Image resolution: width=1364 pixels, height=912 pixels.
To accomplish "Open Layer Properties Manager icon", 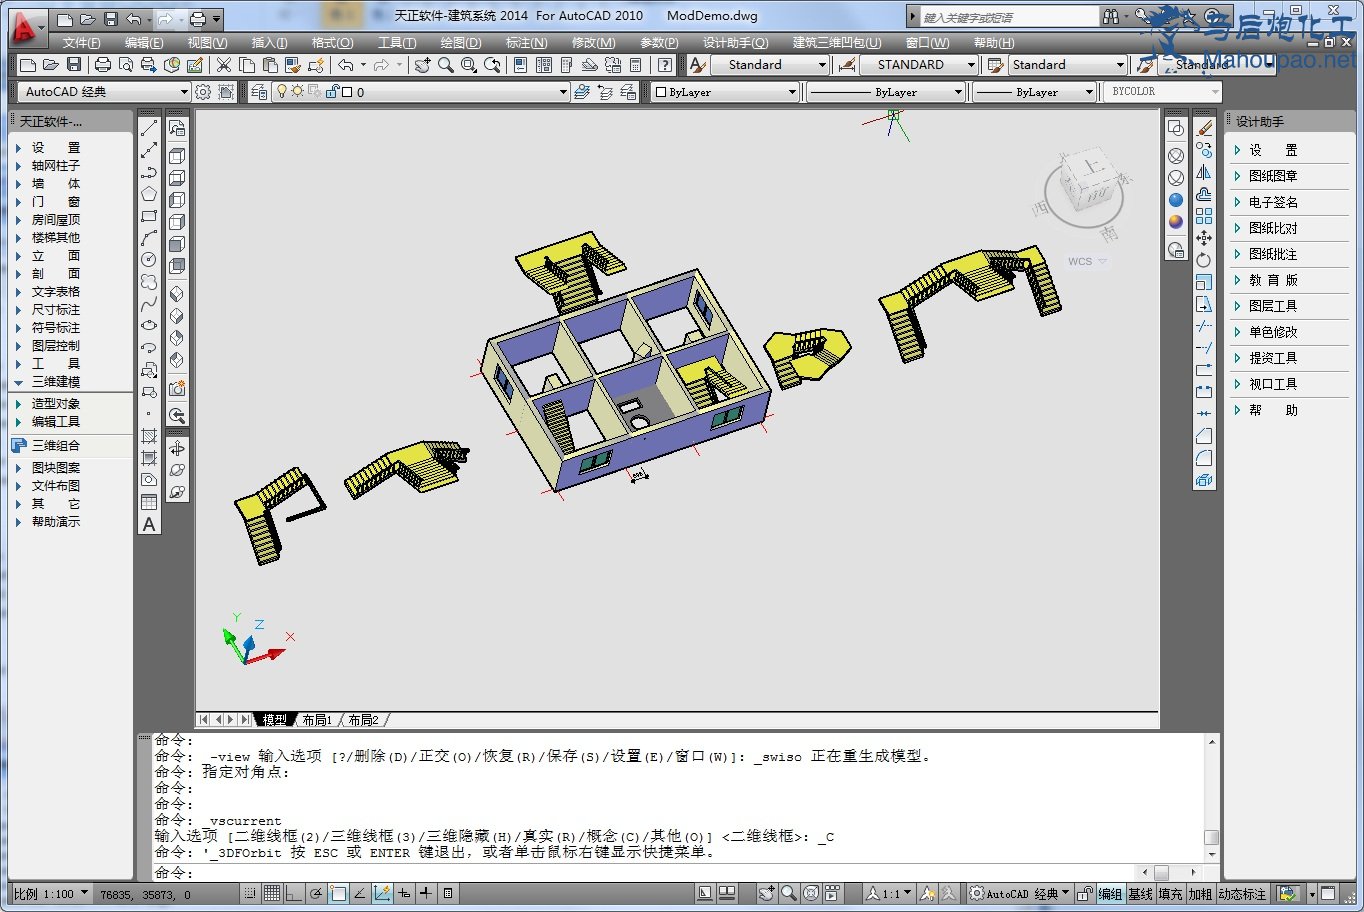I will tap(259, 92).
